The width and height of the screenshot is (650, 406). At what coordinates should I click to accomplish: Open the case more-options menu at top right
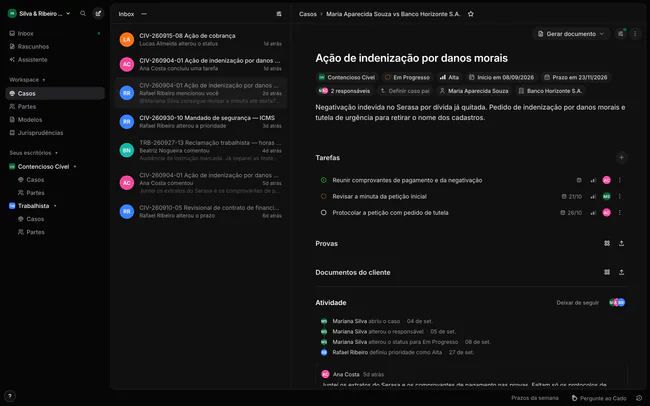click(x=635, y=34)
